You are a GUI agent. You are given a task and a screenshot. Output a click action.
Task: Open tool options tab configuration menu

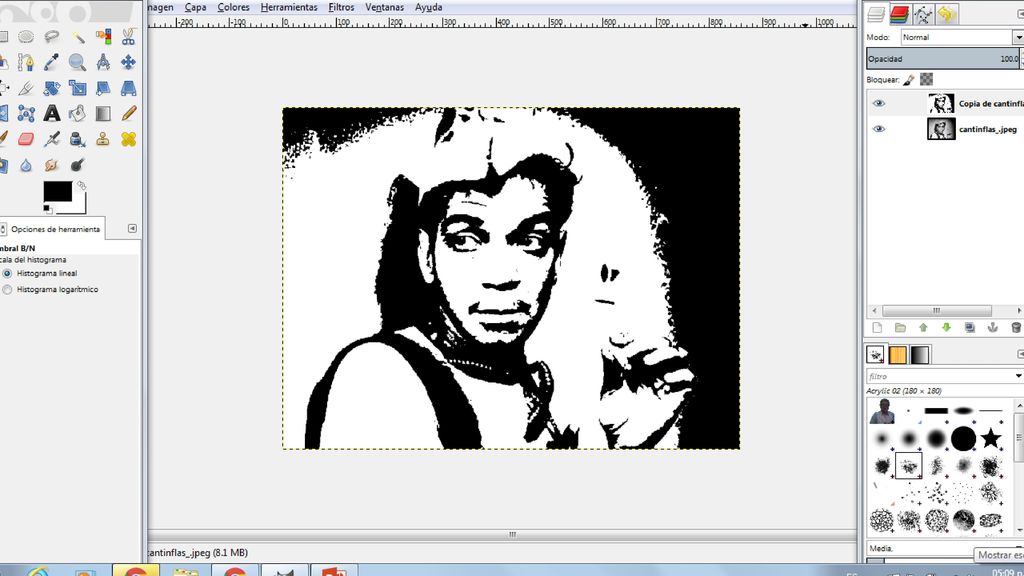132,229
